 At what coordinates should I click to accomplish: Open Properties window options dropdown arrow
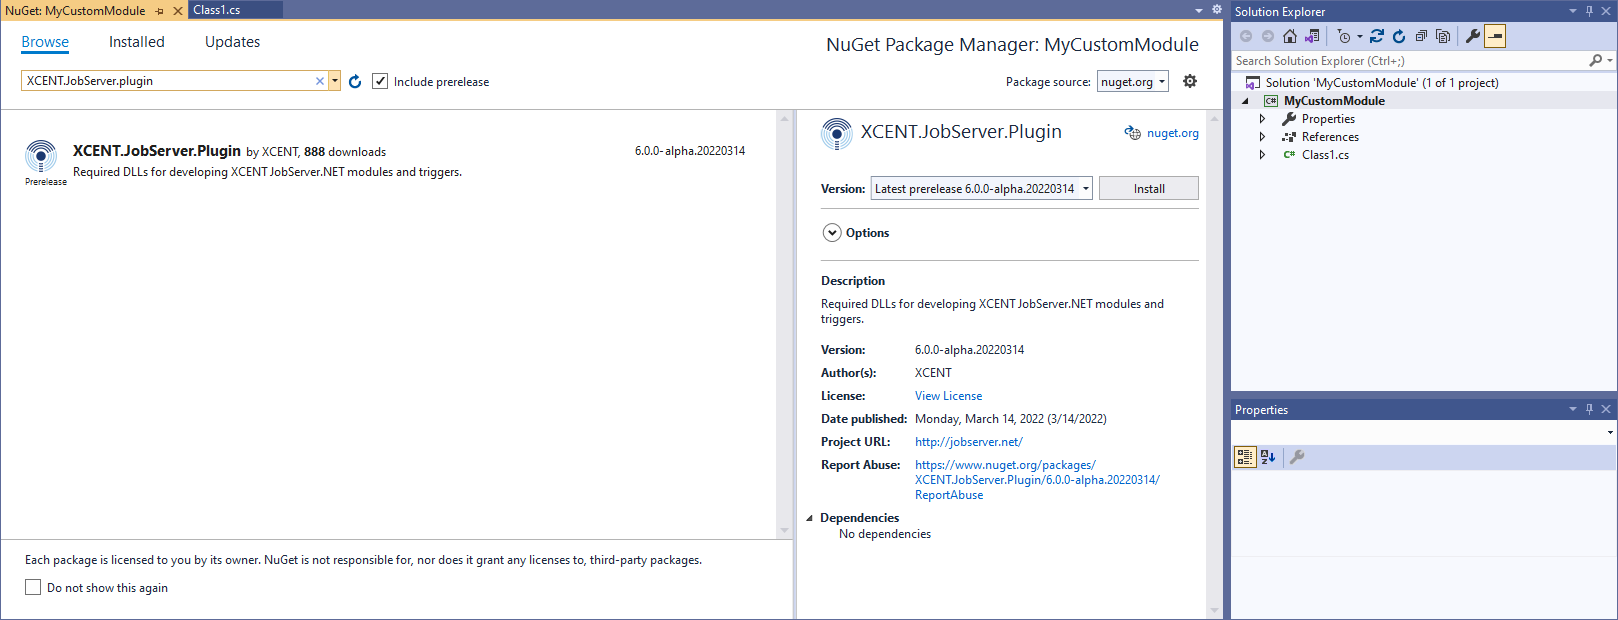coord(1573,409)
